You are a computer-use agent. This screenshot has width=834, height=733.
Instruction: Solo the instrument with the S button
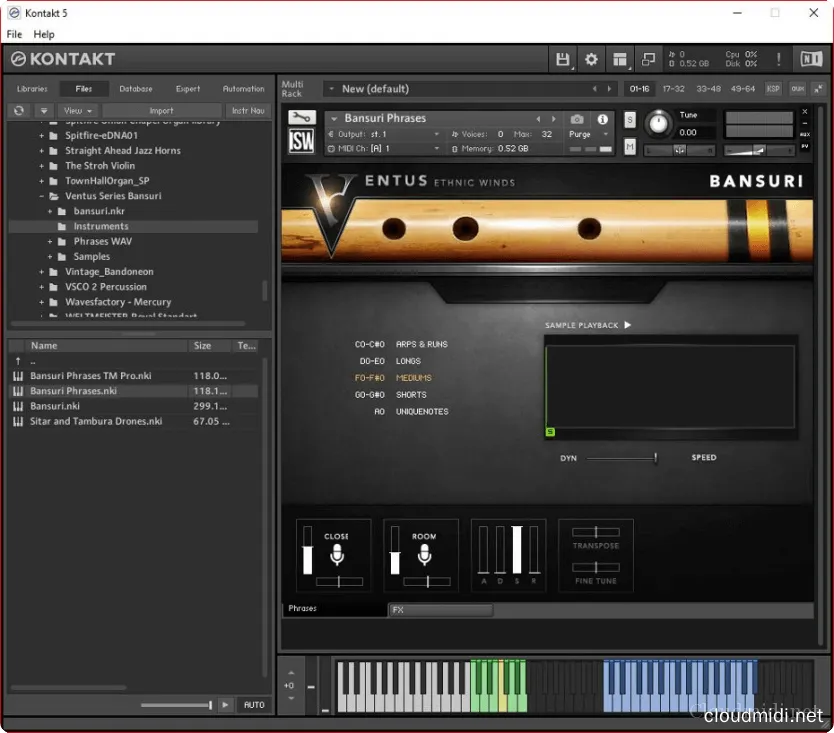click(630, 120)
